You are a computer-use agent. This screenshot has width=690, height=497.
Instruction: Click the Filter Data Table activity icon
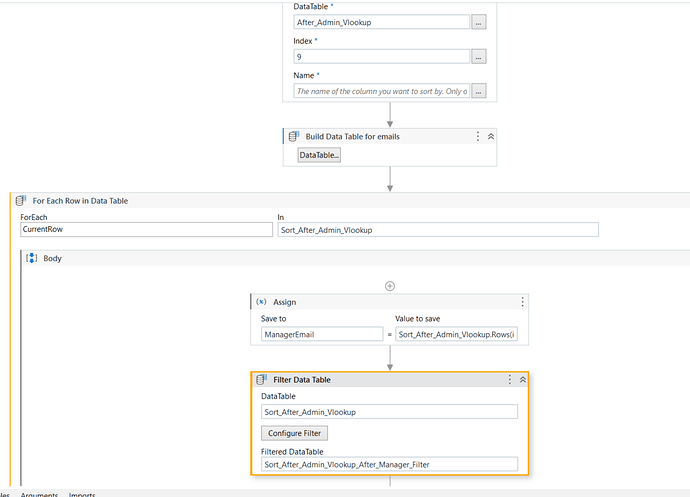261,379
